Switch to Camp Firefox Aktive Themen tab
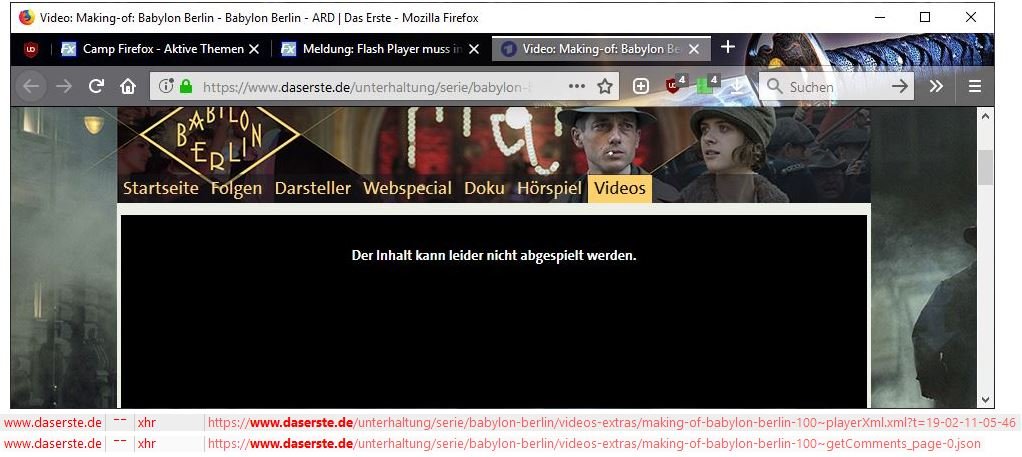Screen dimensions: 1022x457 (153, 49)
